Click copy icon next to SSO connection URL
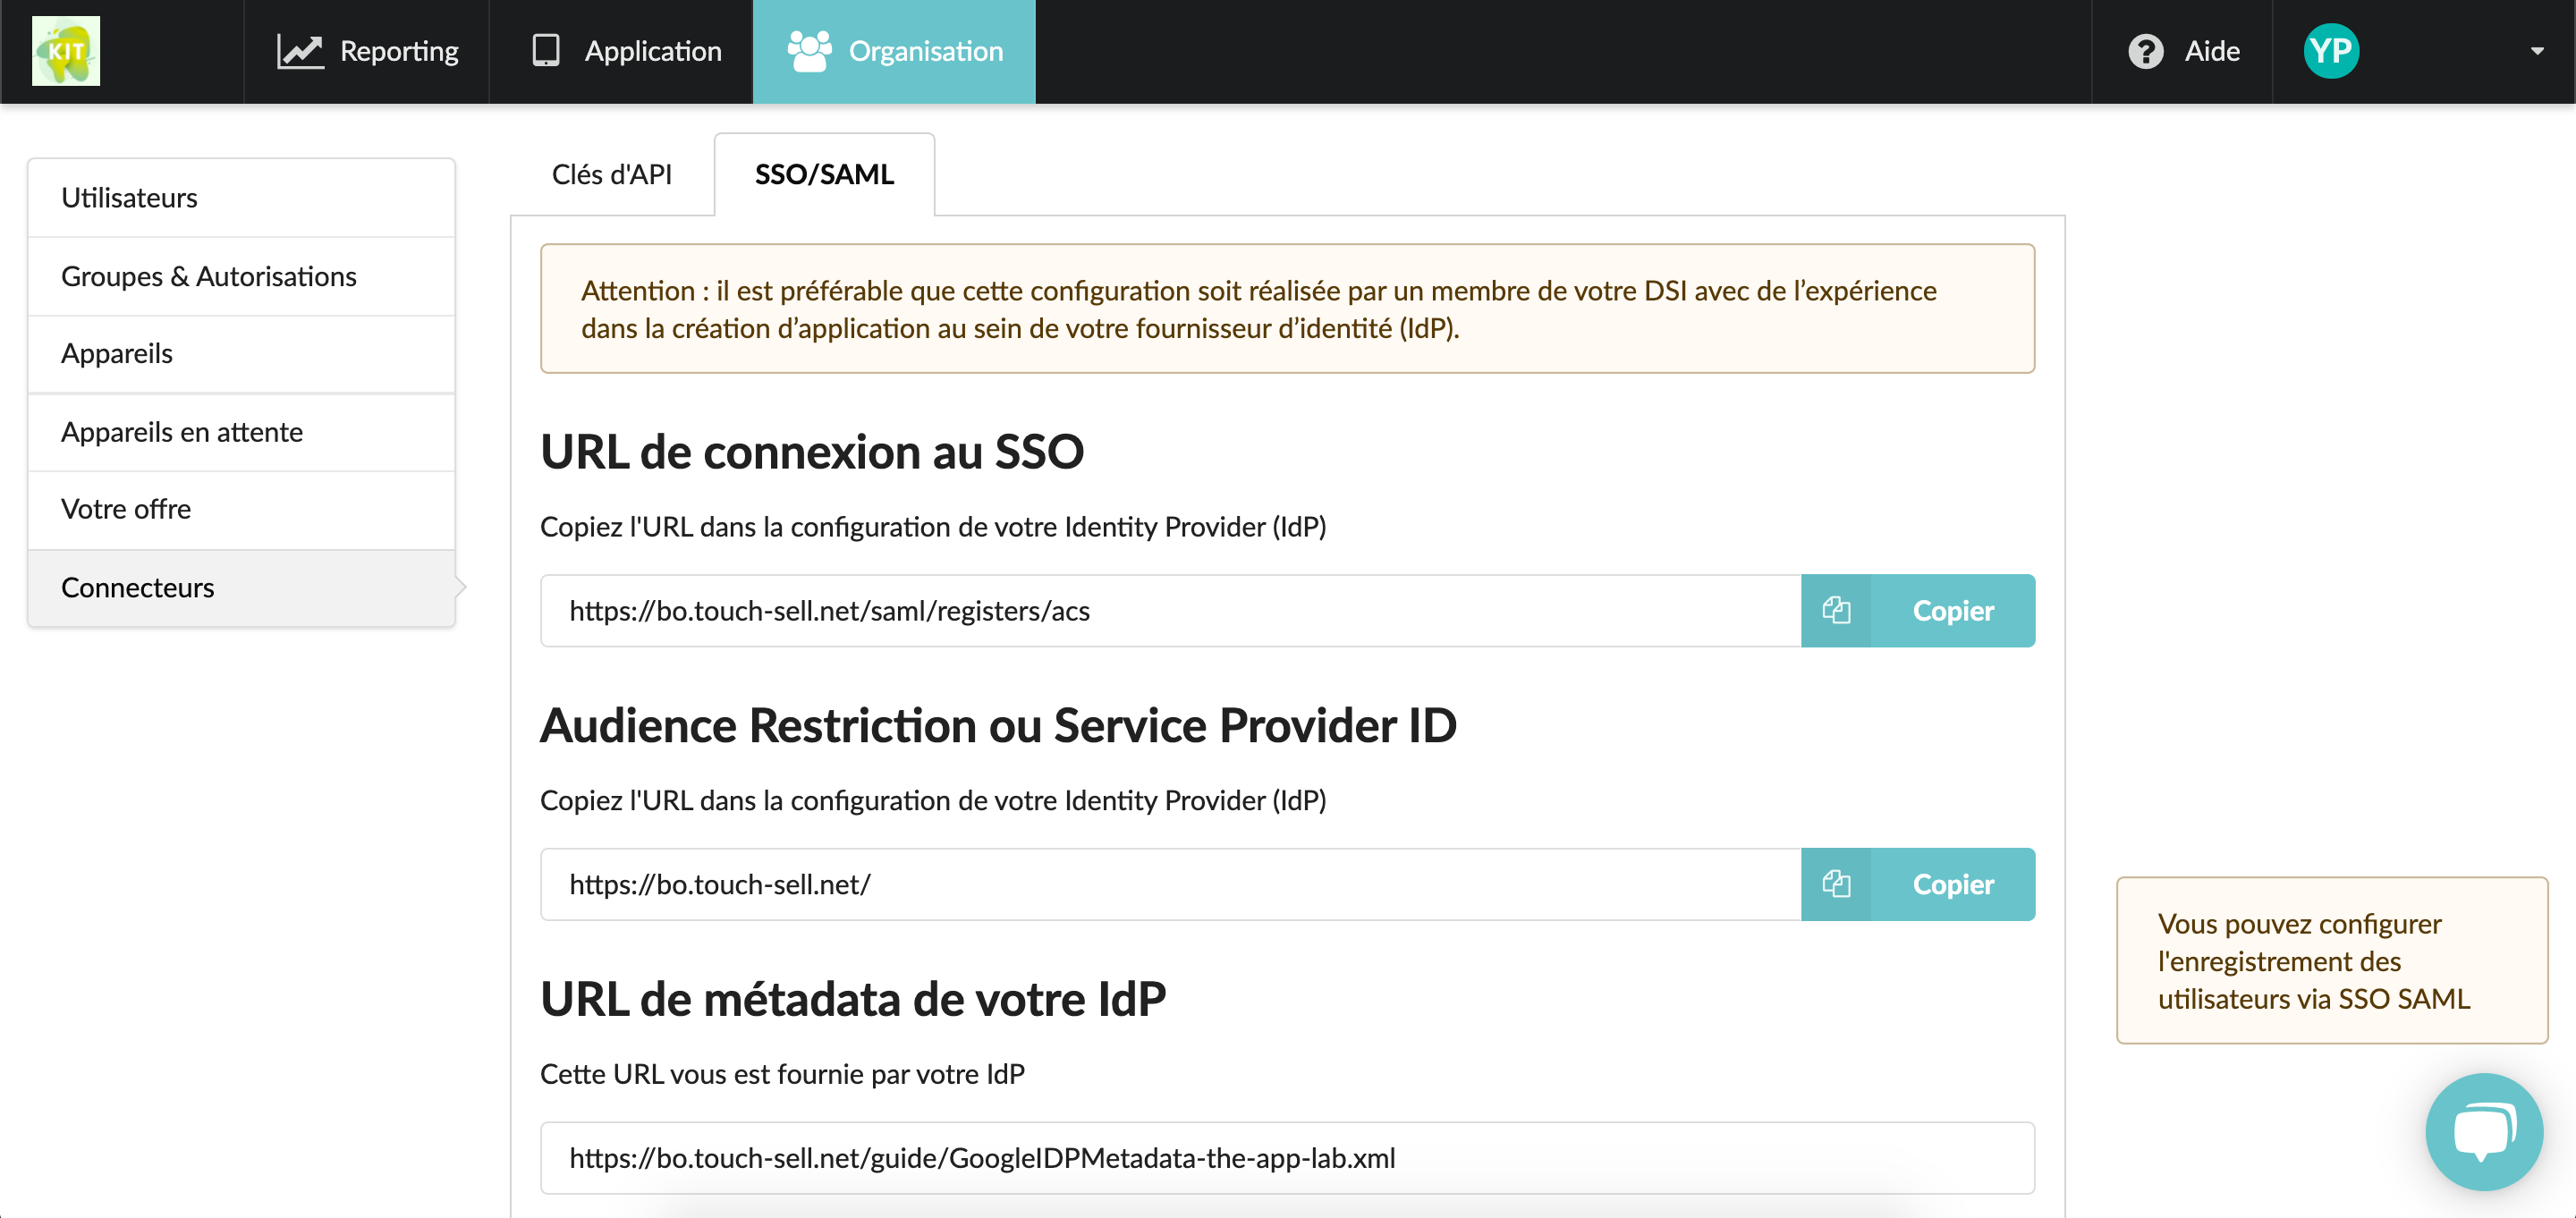2576x1218 pixels. point(1836,610)
